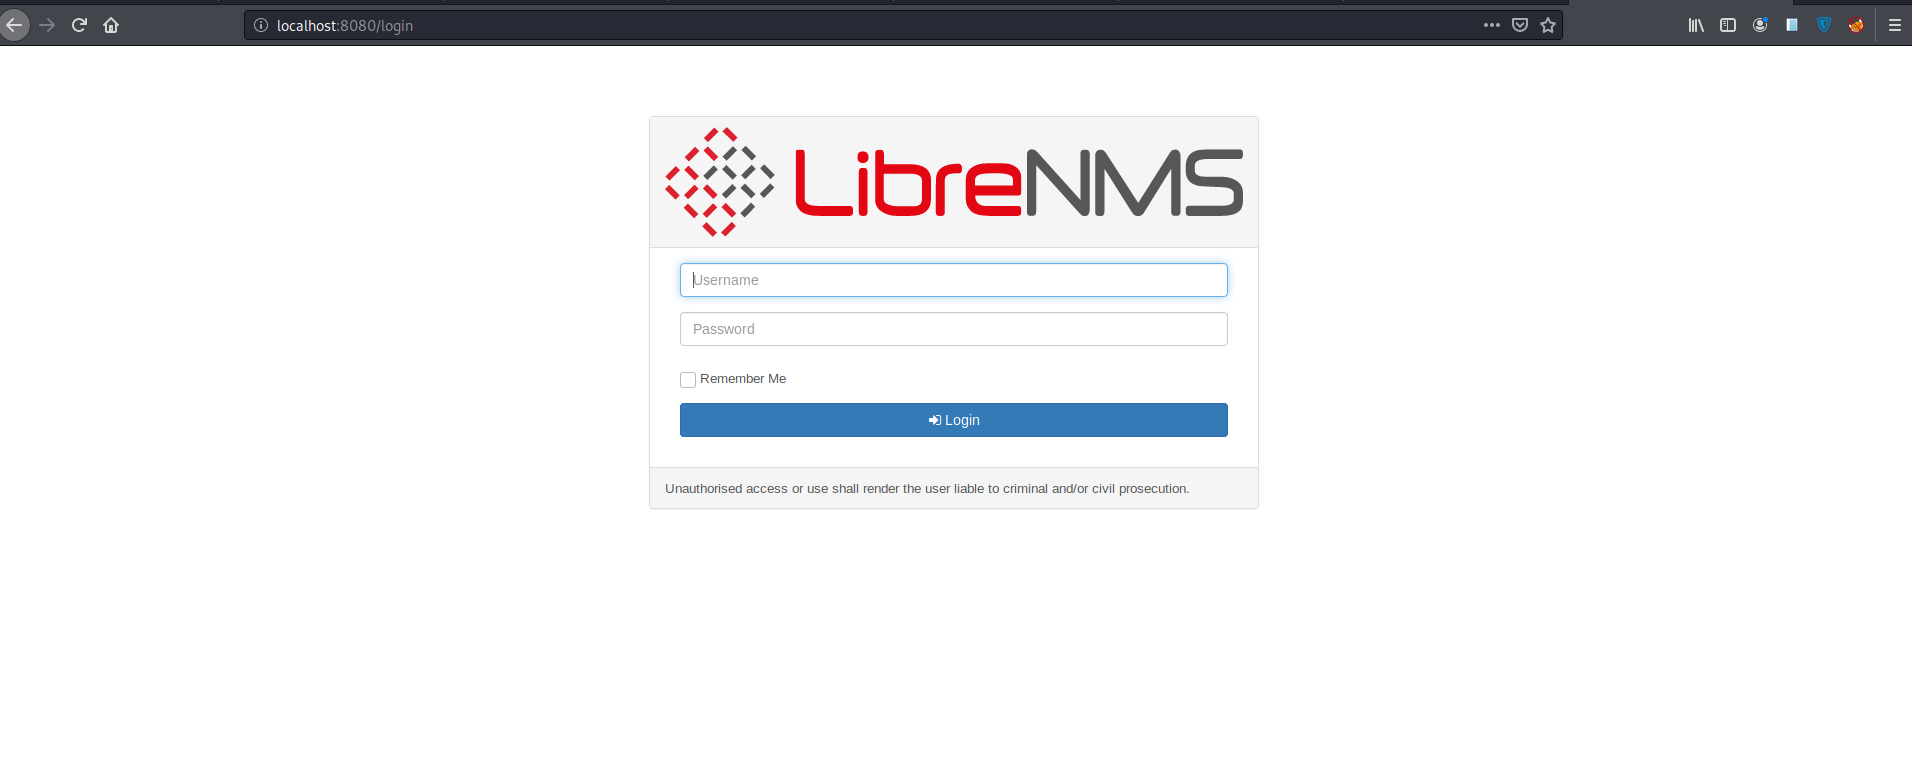Click the light blue square extension icon
Screen dimensions: 1912x782
coord(1792,25)
